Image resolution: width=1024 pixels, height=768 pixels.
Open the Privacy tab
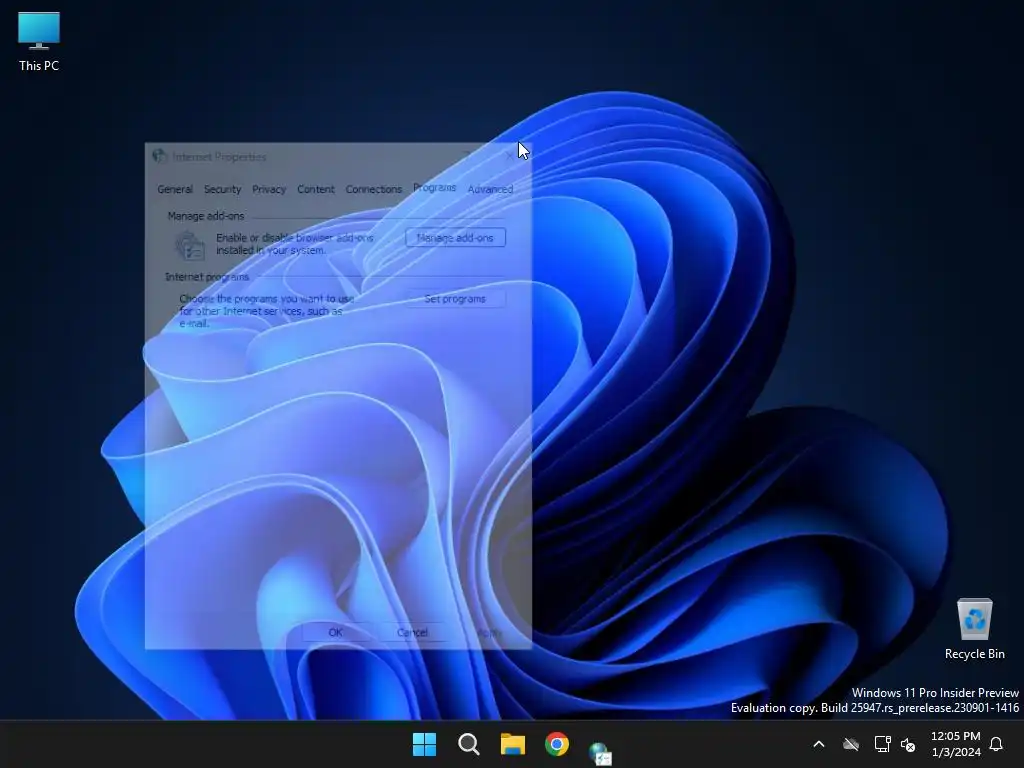pyautogui.click(x=268, y=189)
